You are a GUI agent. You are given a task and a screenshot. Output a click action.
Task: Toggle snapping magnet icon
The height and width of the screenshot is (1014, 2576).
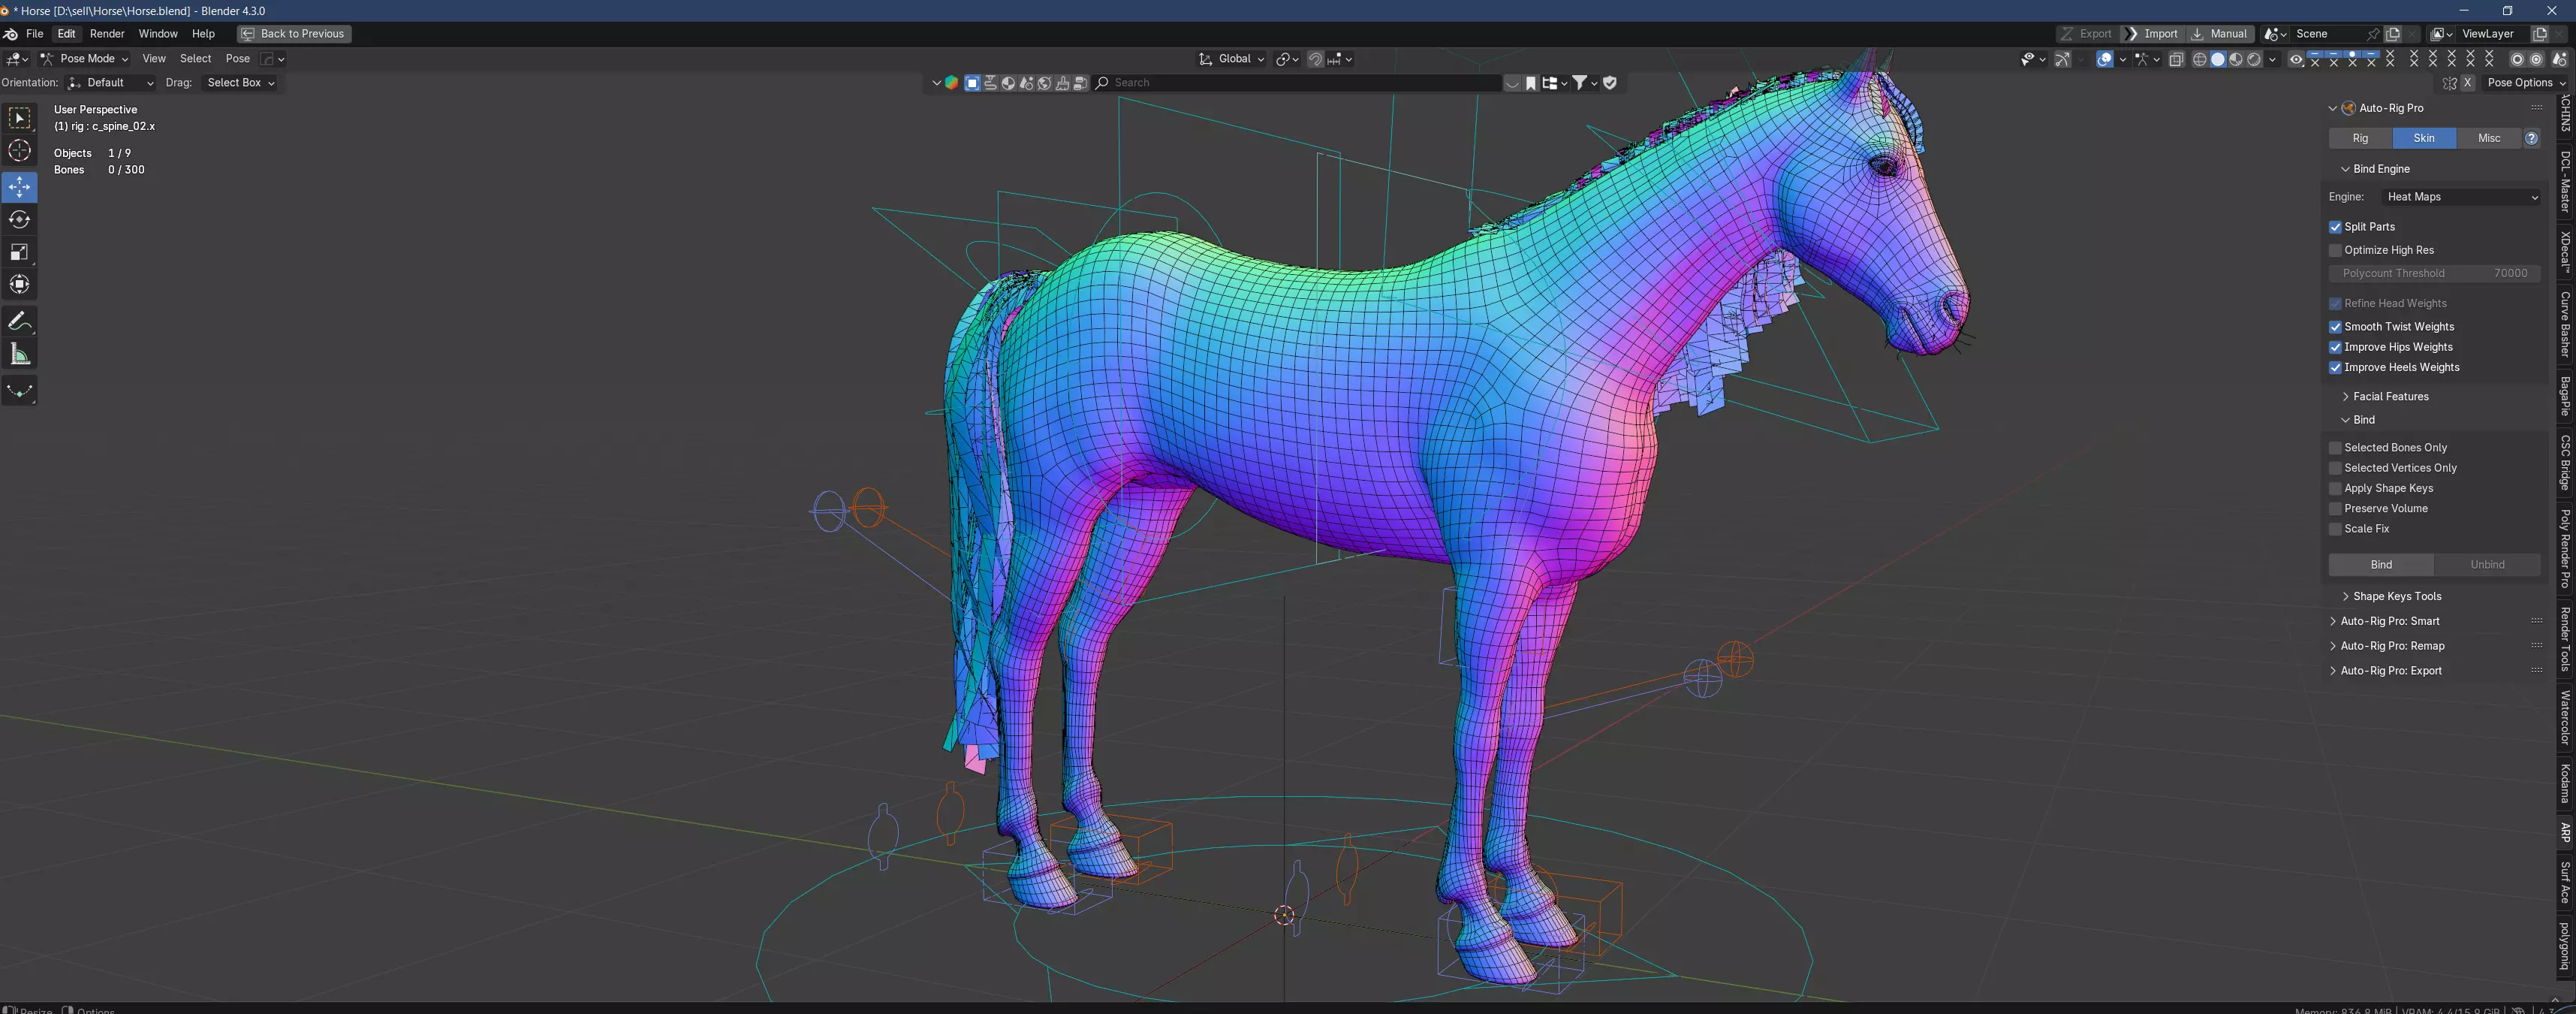[1315, 59]
